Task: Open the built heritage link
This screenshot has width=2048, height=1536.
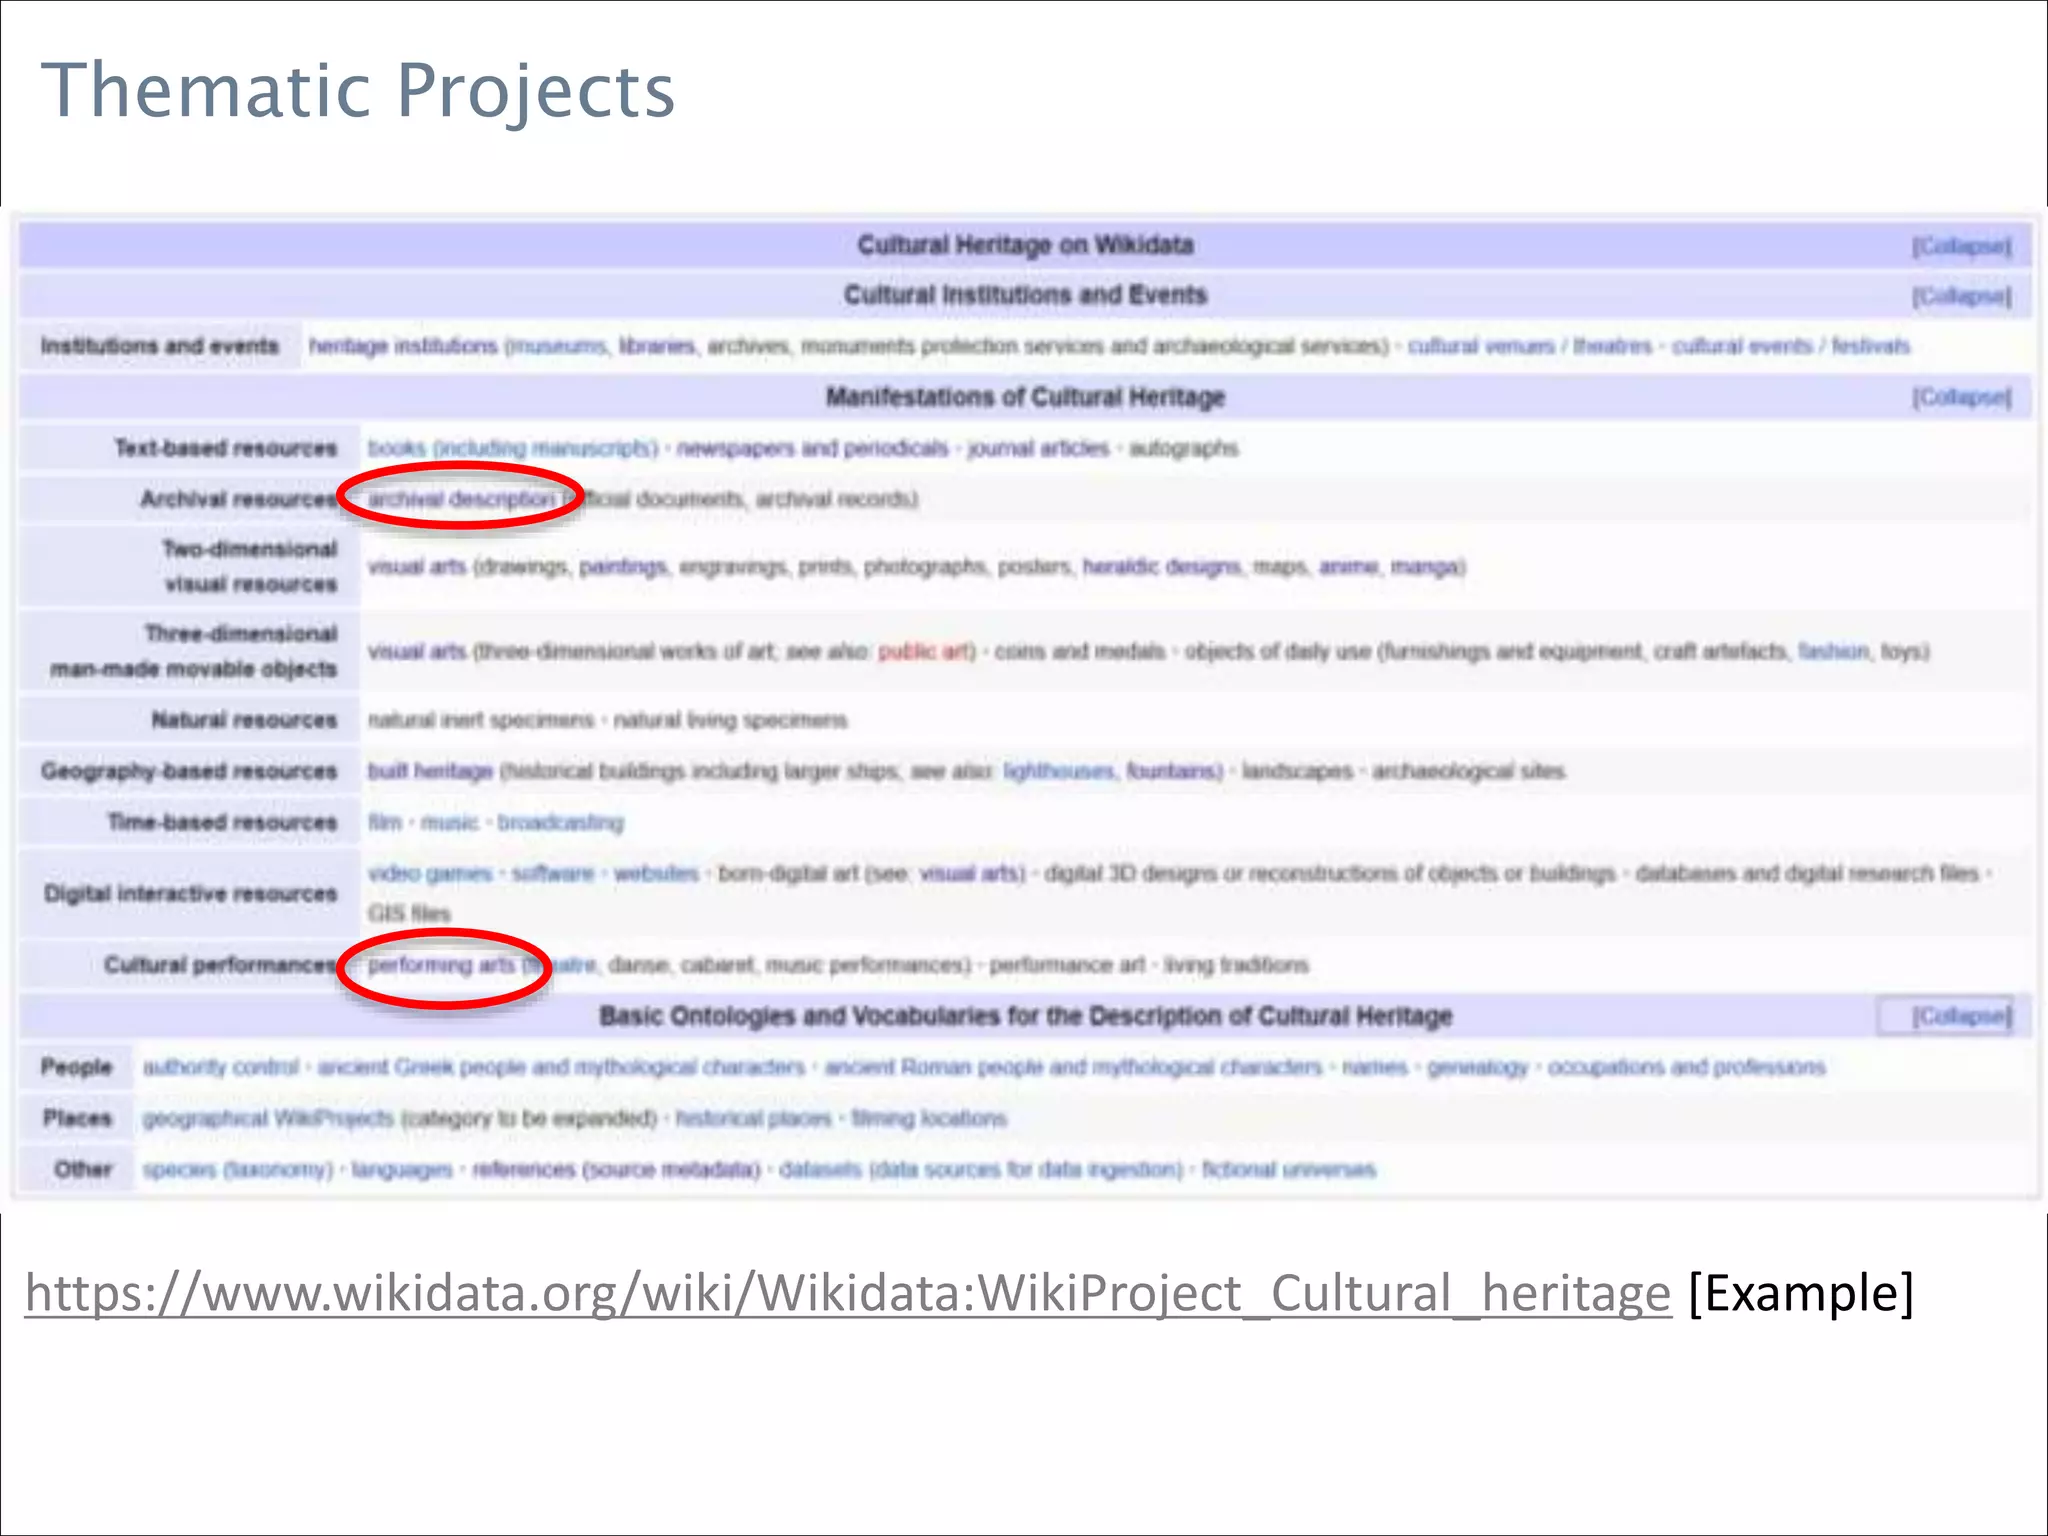Action: pos(430,771)
